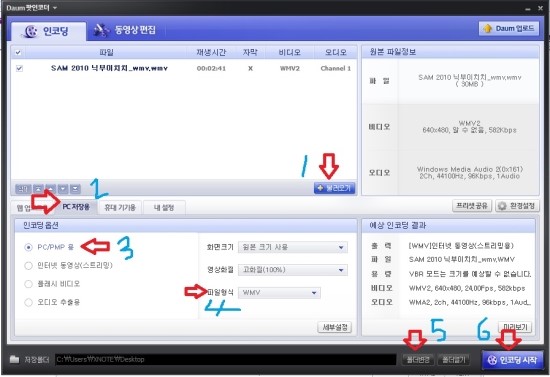Uncheck the SAM 2010 file row checkbox
The width and height of the screenshot is (550, 377).
pos(19,68)
